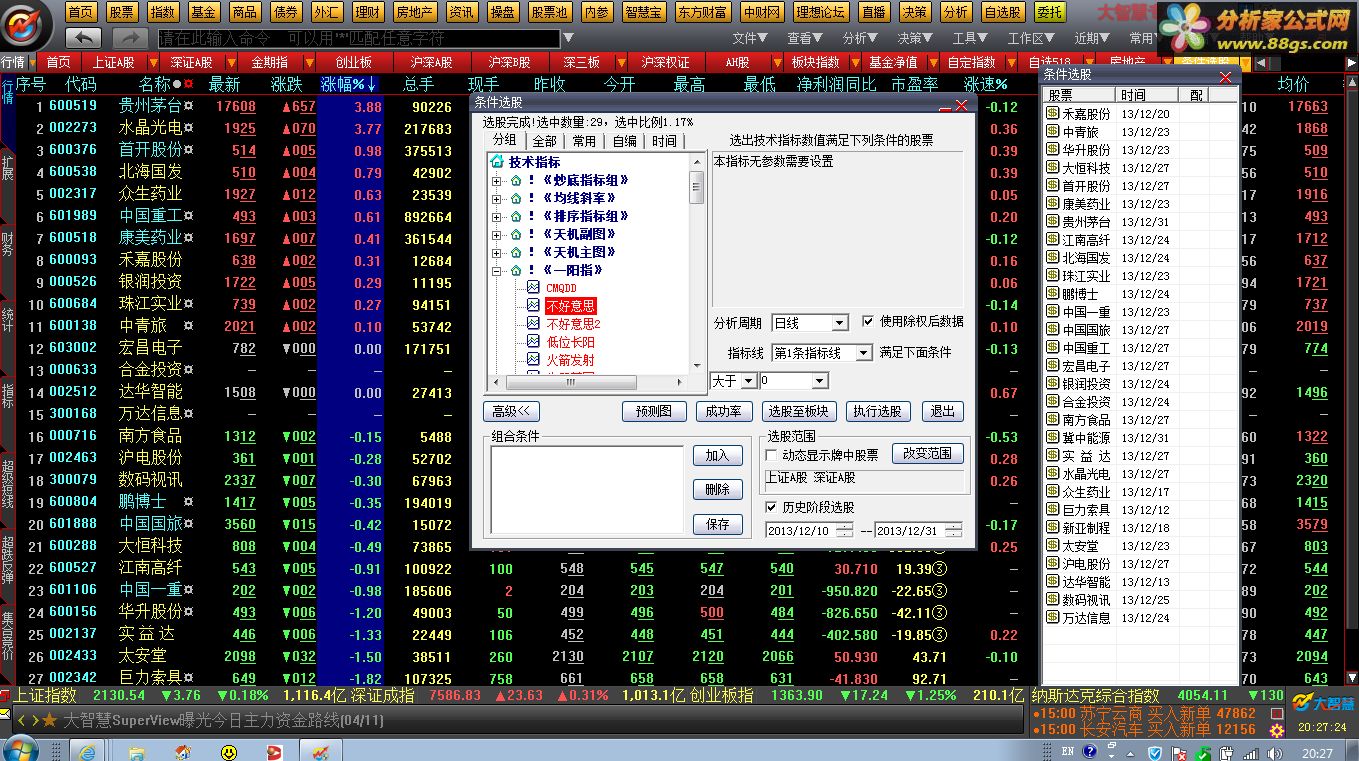The width and height of the screenshot is (1359, 761).
Task: Open the value 0 combo box dropdown
Action: [820, 381]
